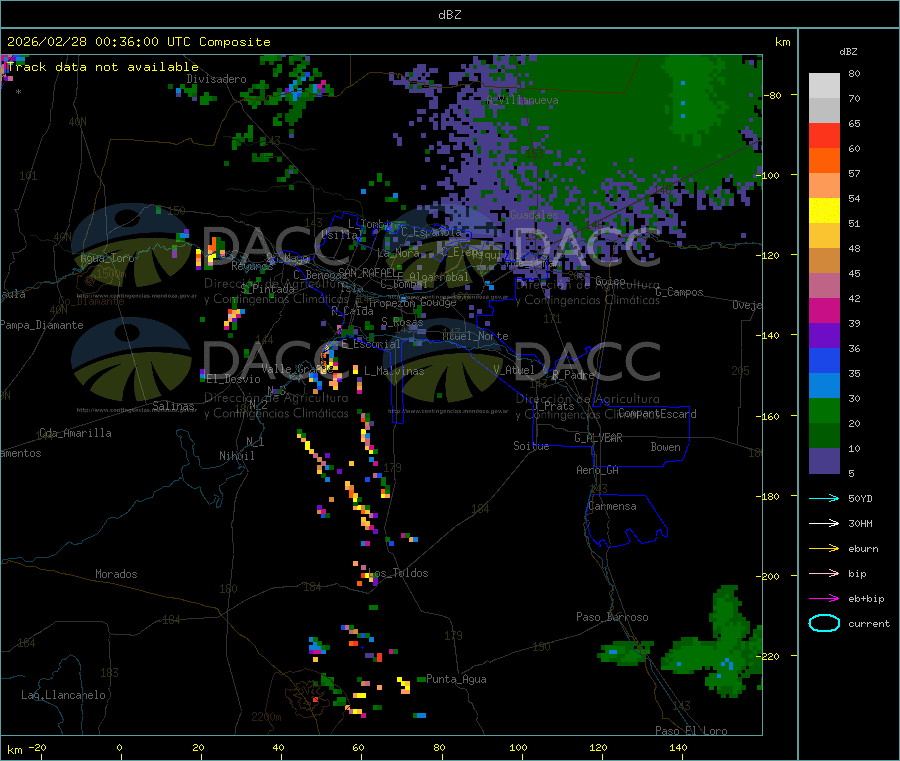Click the 'L_Malvinas' map label
This screenshot has height=761, width=900.
pos(394,371)
